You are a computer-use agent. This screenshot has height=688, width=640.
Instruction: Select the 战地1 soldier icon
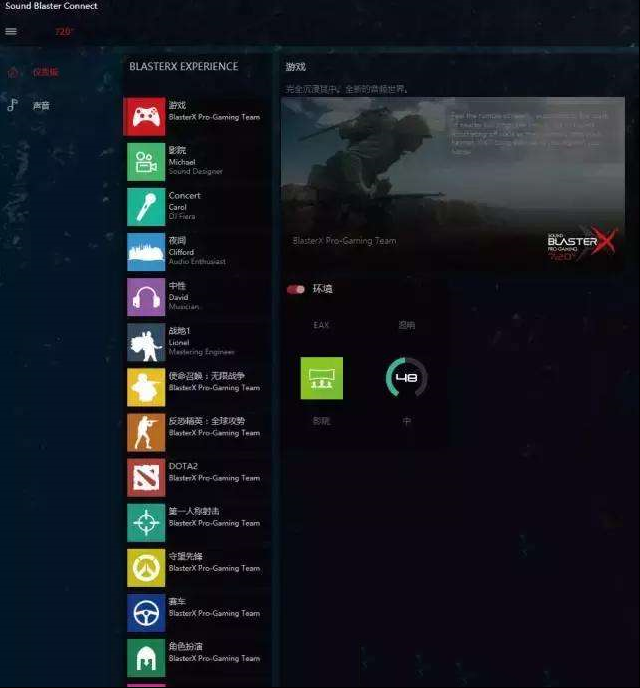click(x=146, y=342)
